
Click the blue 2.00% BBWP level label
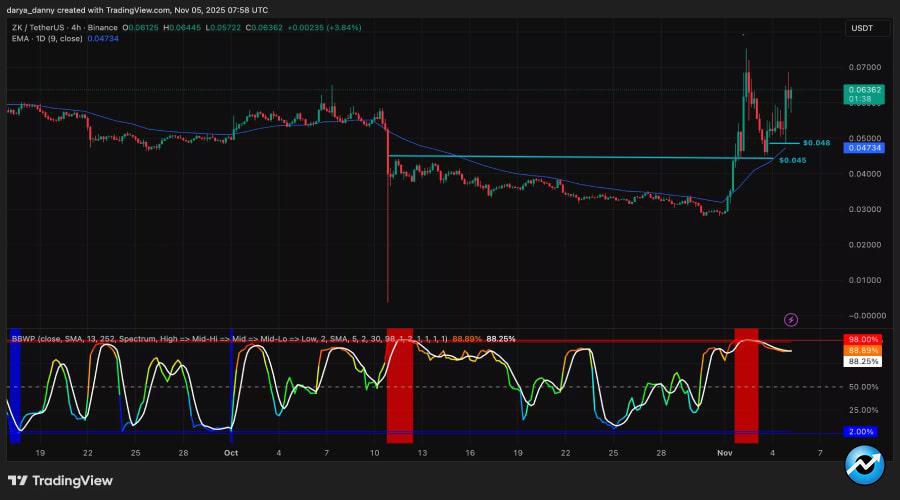click(x=862, y=432)
